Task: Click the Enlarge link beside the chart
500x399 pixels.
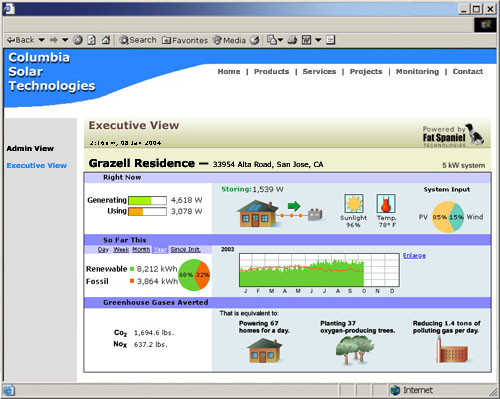Action: [x=414, y=256]
